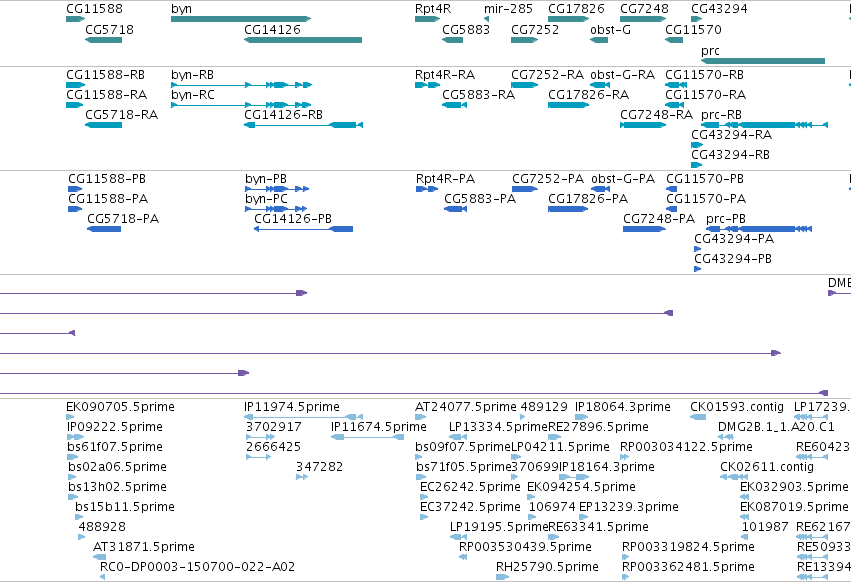
Task: Click the CG17826-PA protein
Action: [x=568, y=209]
